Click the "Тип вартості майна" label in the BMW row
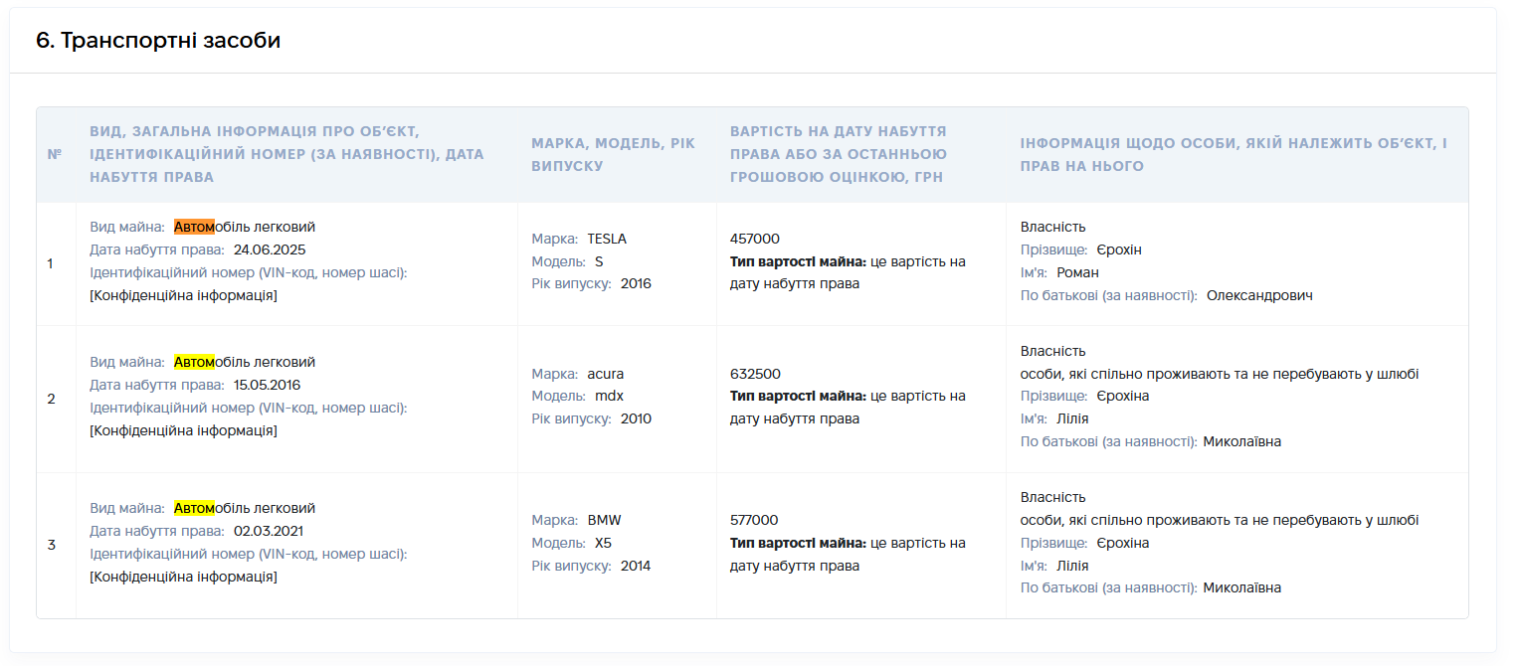 click(x=798, y=543)
